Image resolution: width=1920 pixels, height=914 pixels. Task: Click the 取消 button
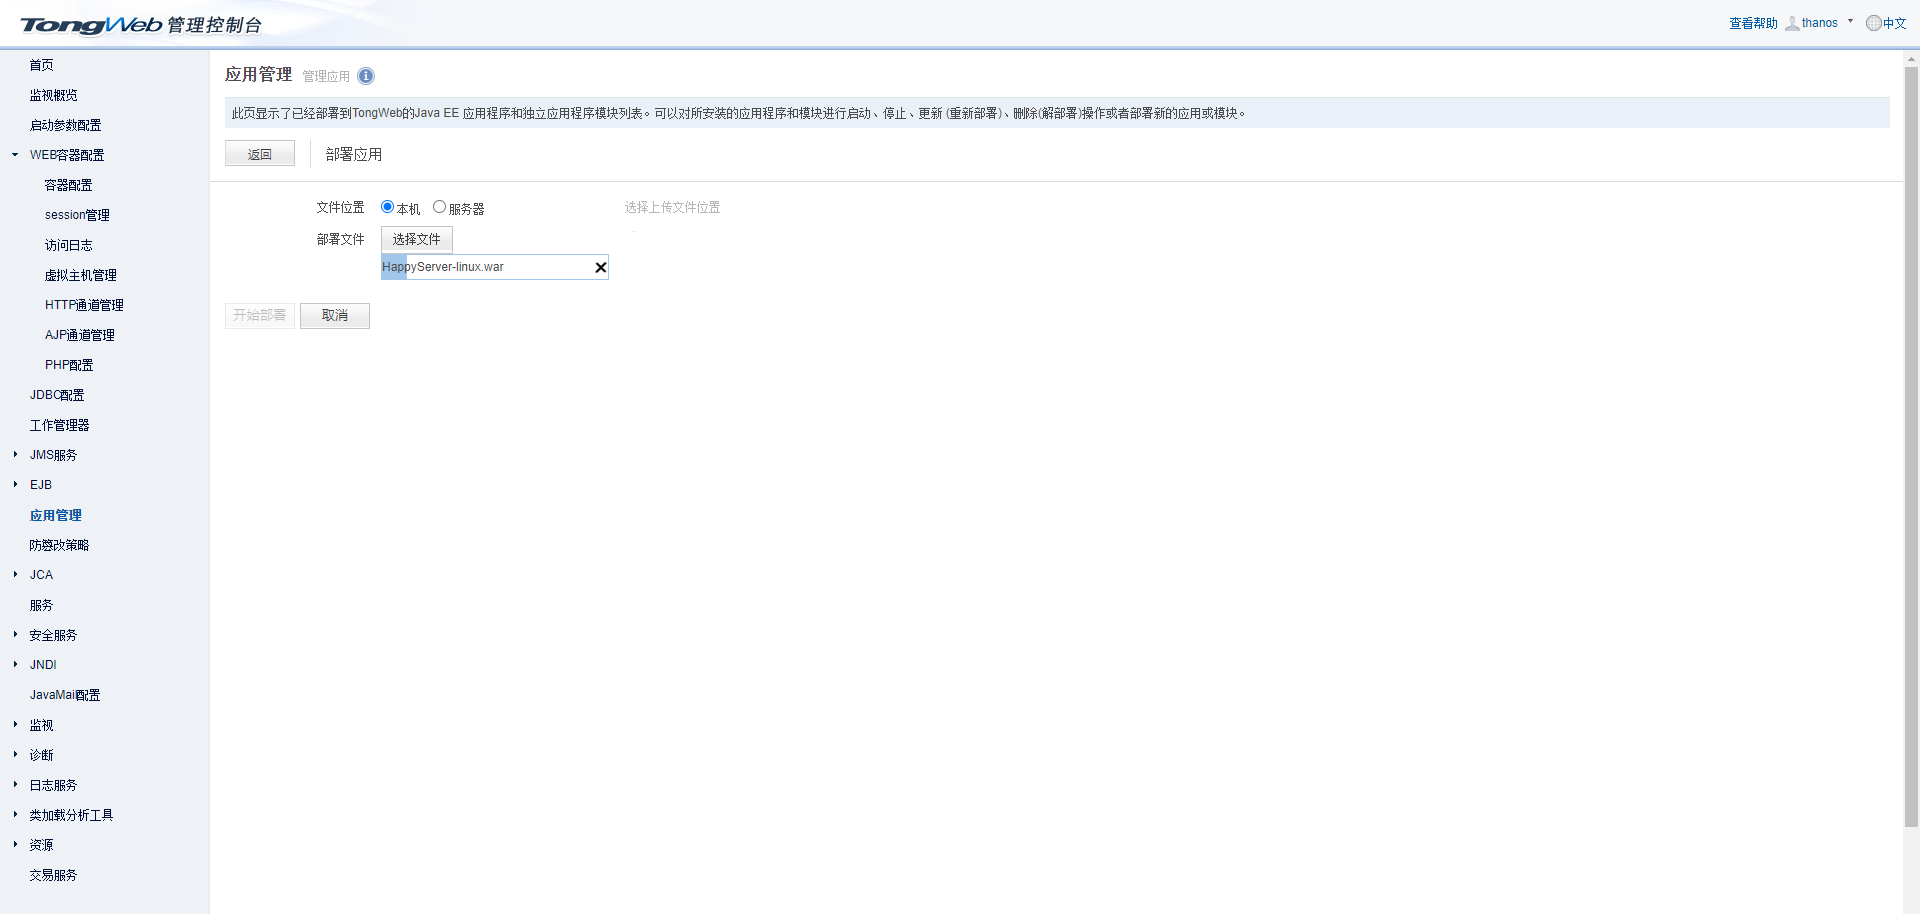[335, 316]
